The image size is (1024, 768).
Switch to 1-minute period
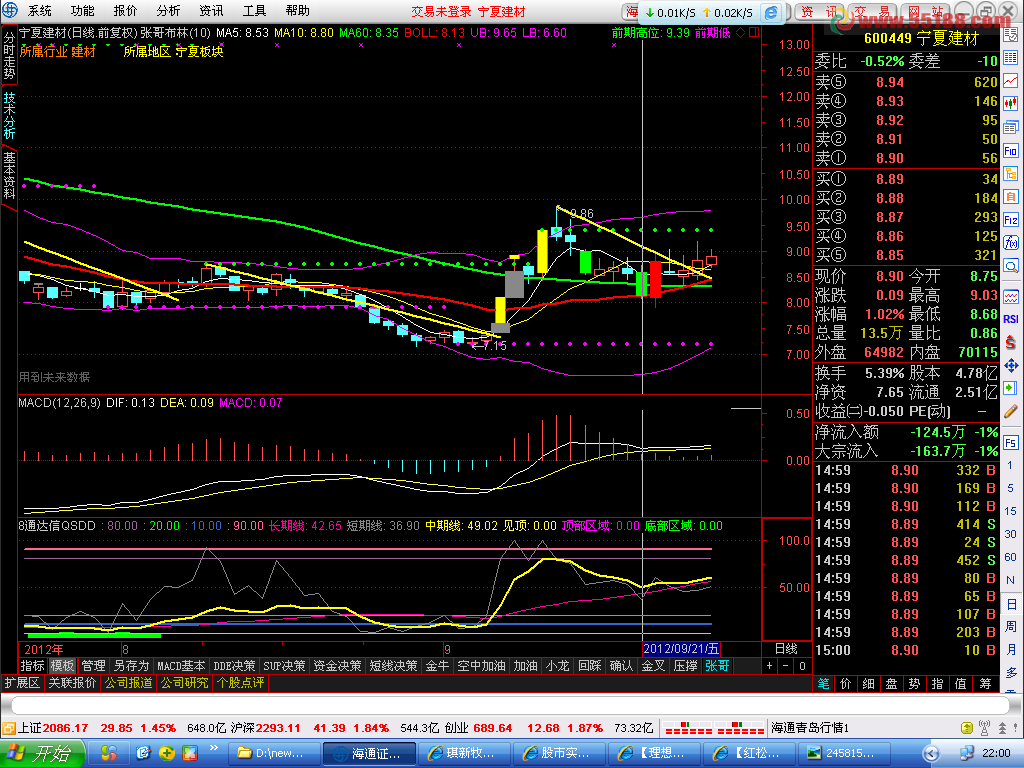pos(1010,465)
